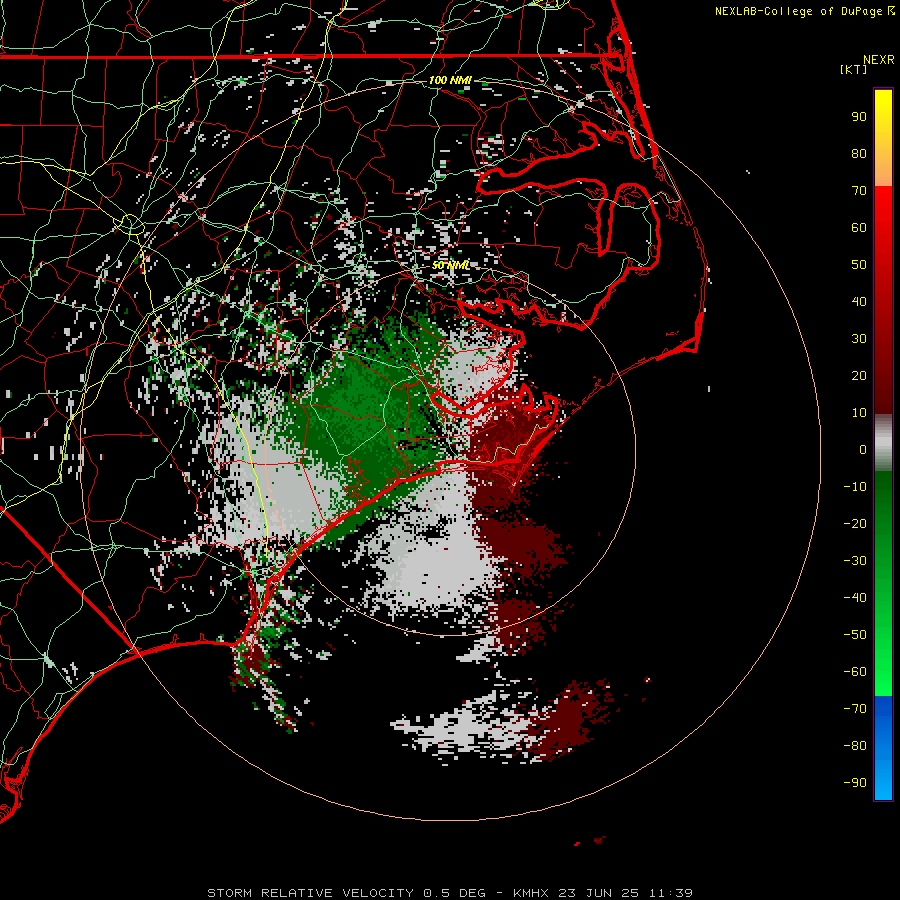Click the 10 value on velocity scale
This screenshot has height=900, width=900.
coord(859,413)
